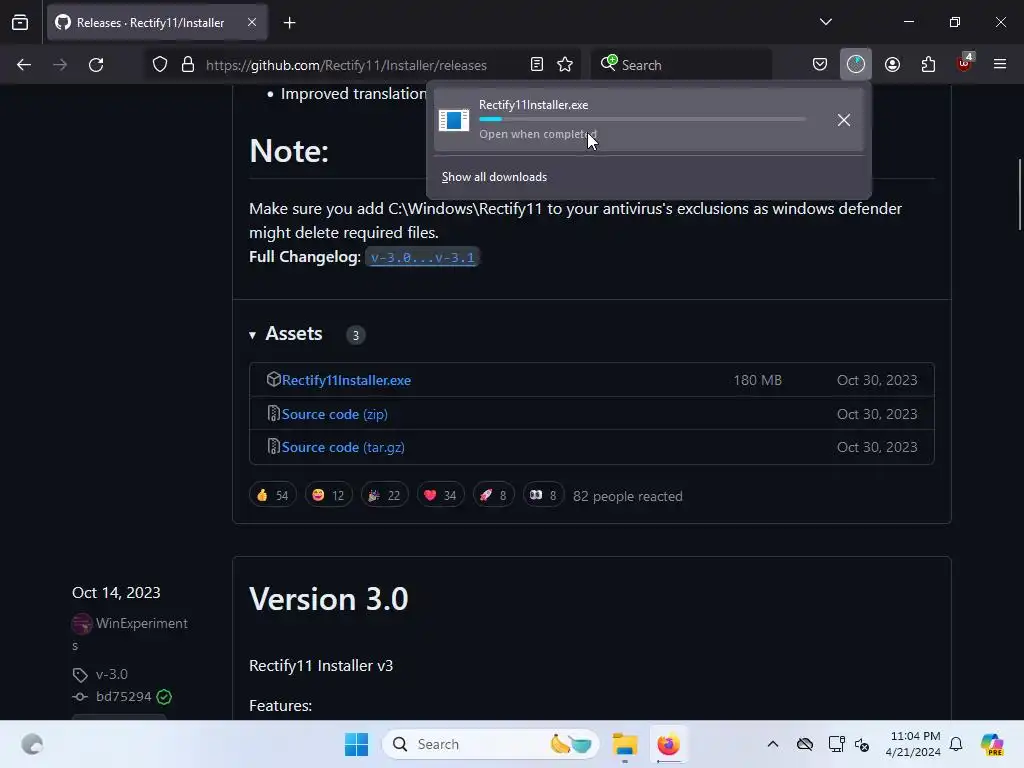Toggle eyes reaction 8
This screenshot has height=768, width=1024.
click(x=543, y=495)
